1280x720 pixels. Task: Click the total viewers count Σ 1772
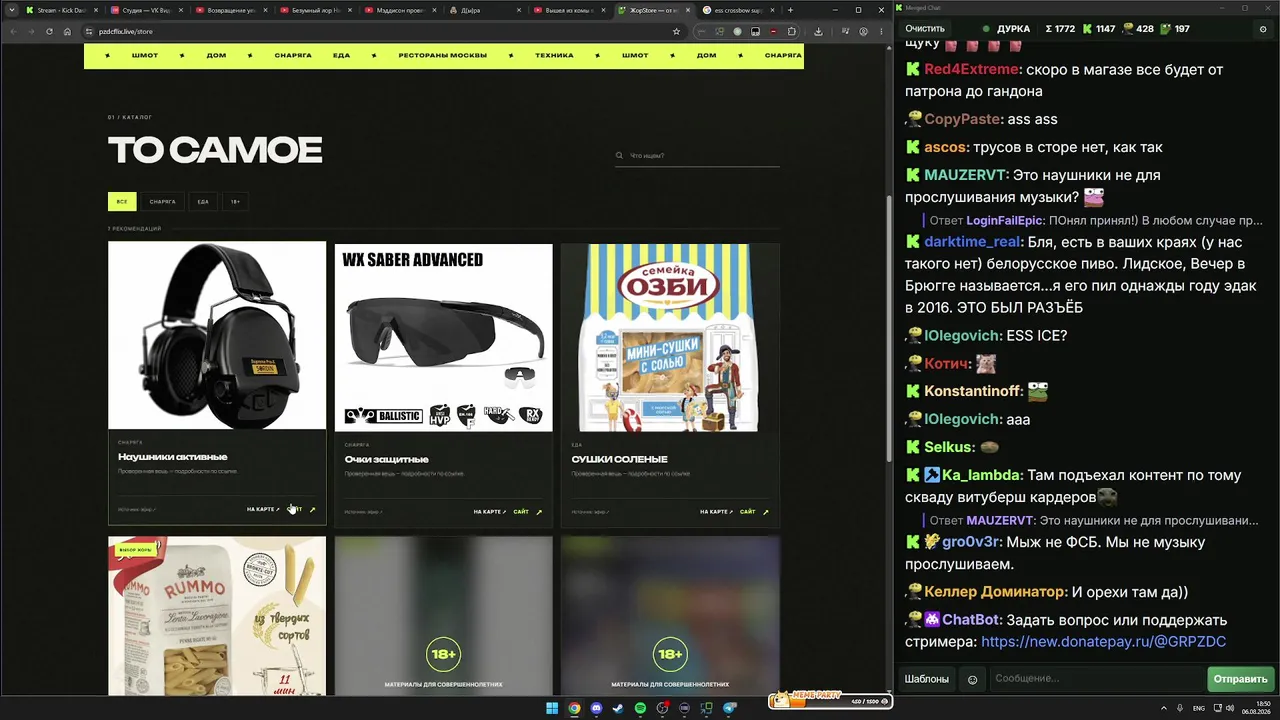[1060, 29]
